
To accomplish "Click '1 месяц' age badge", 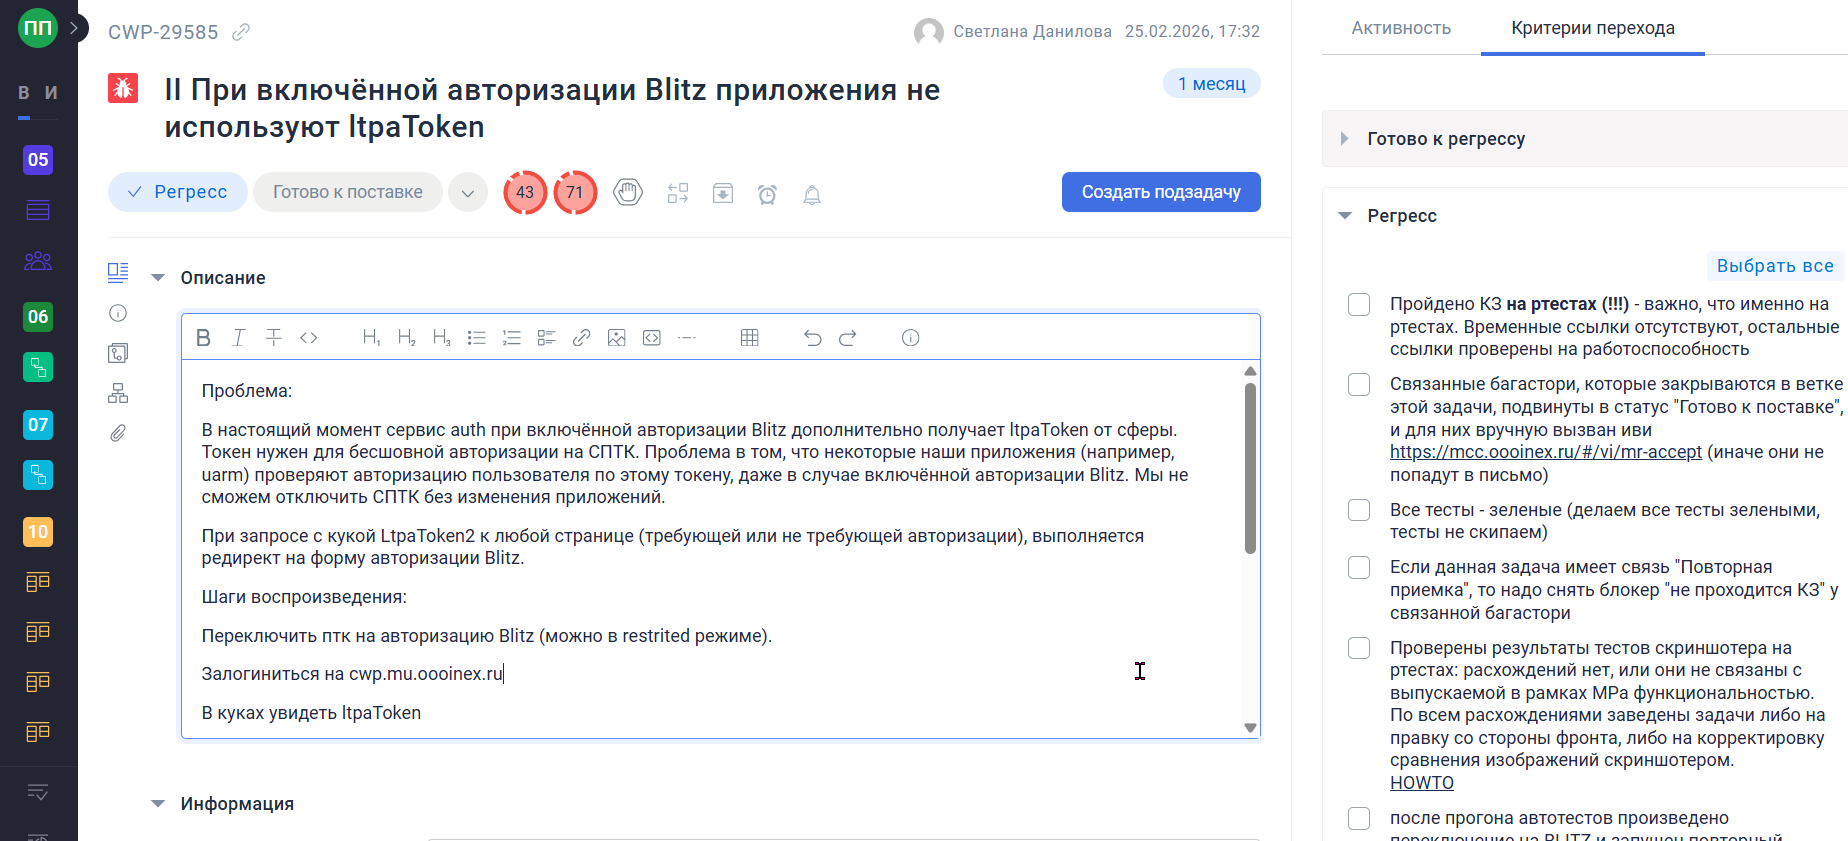I will click(x=1212, y=84).
